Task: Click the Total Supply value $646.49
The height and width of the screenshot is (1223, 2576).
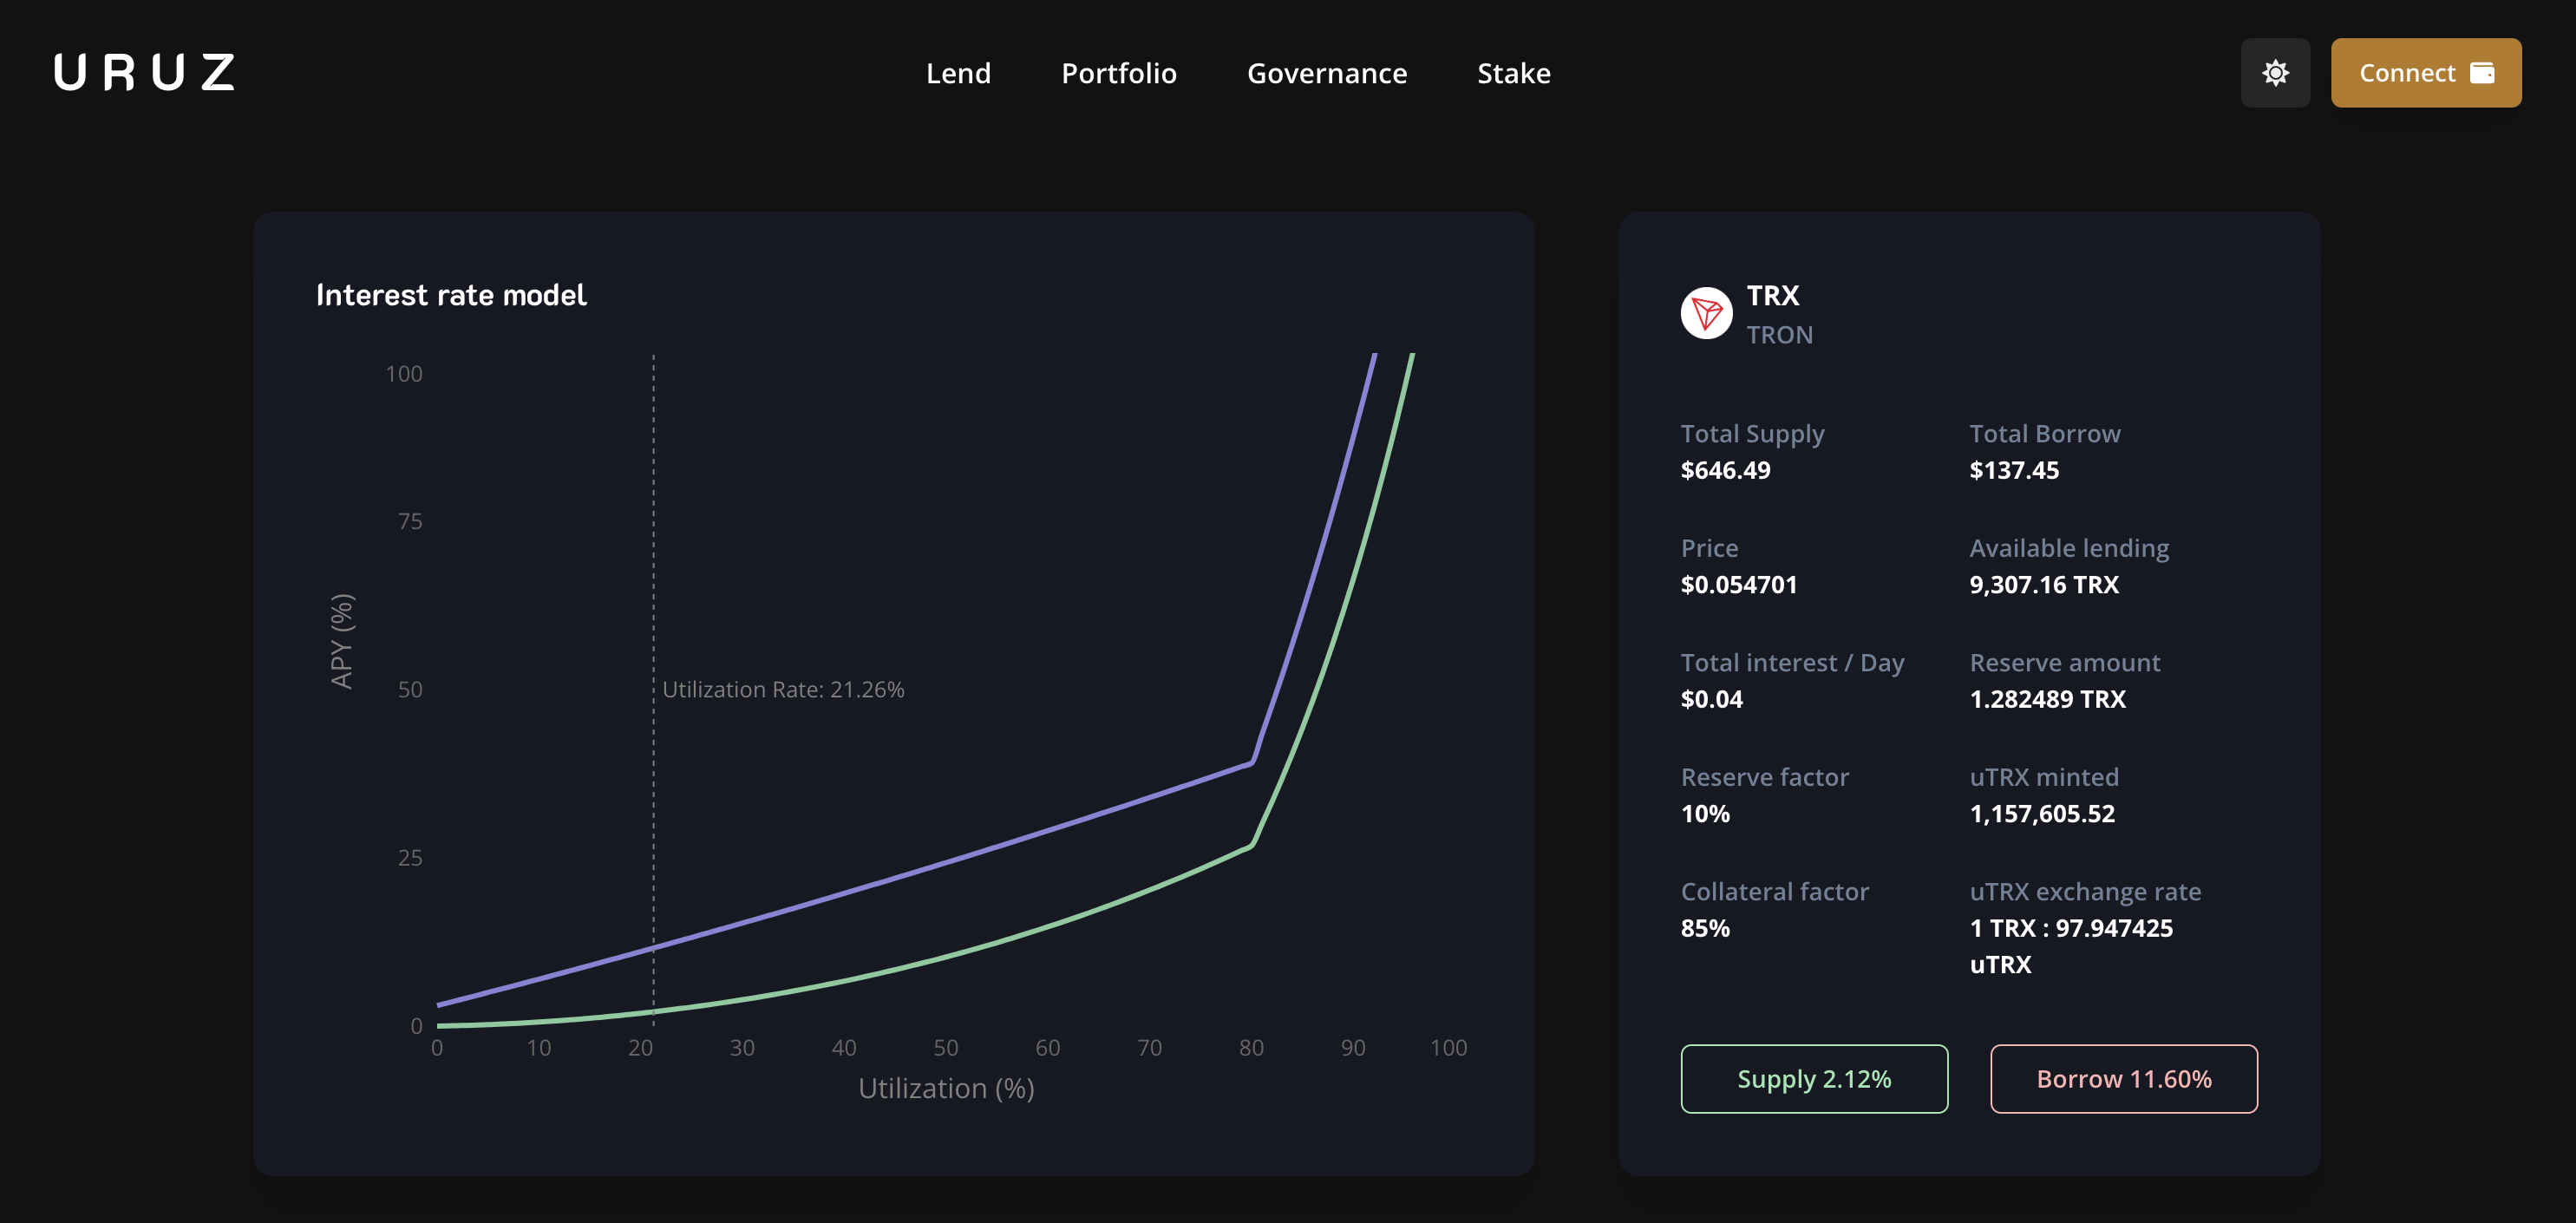Action: click(1725, 470)
